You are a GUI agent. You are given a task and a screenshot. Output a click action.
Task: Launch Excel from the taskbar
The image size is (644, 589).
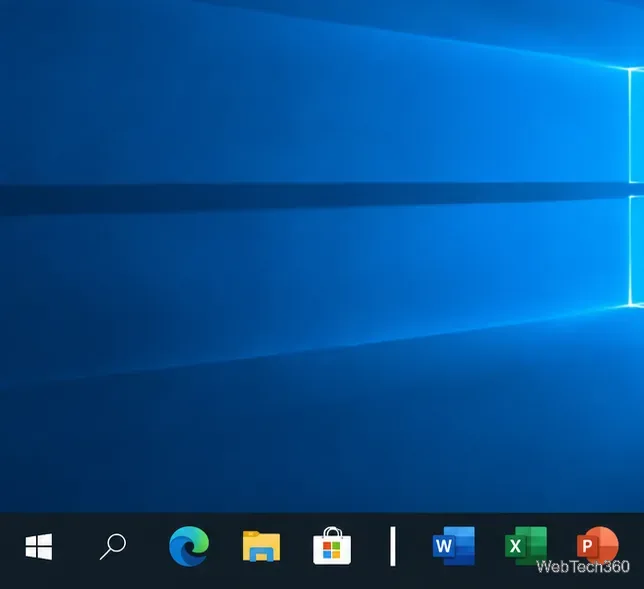coord(526,546)
